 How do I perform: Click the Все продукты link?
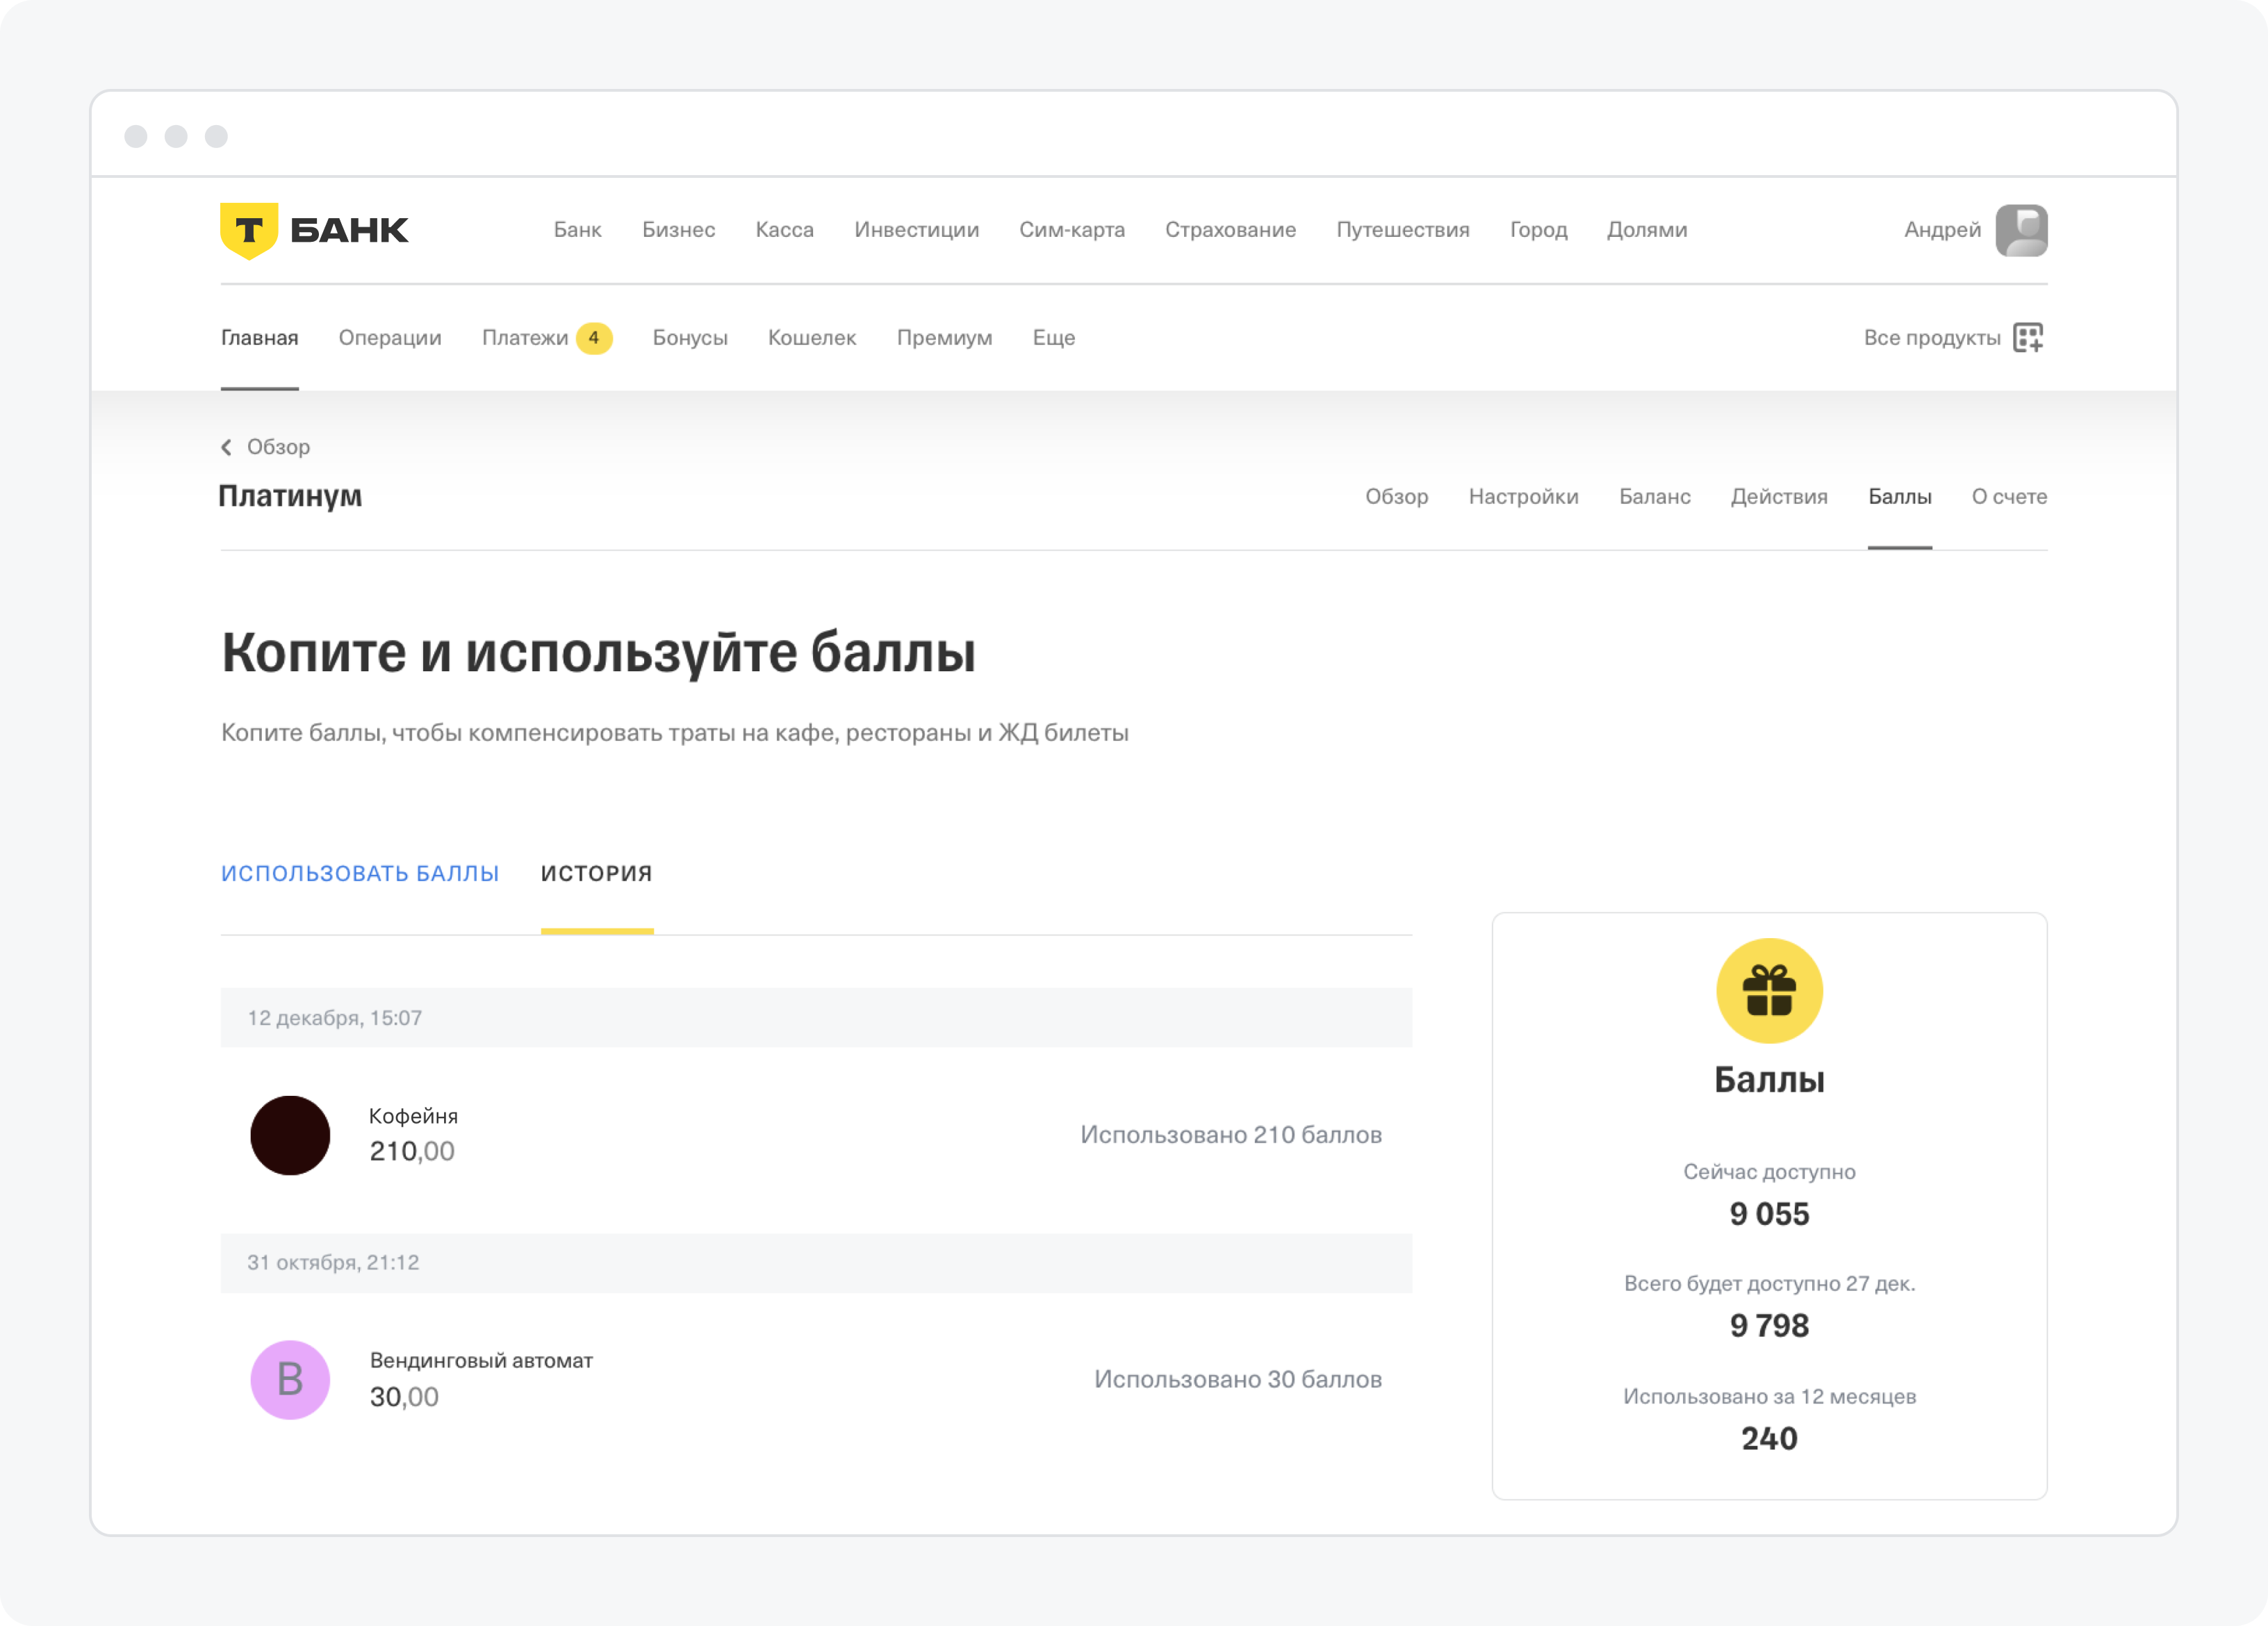pyautogui.click(x=1931, y=338)
